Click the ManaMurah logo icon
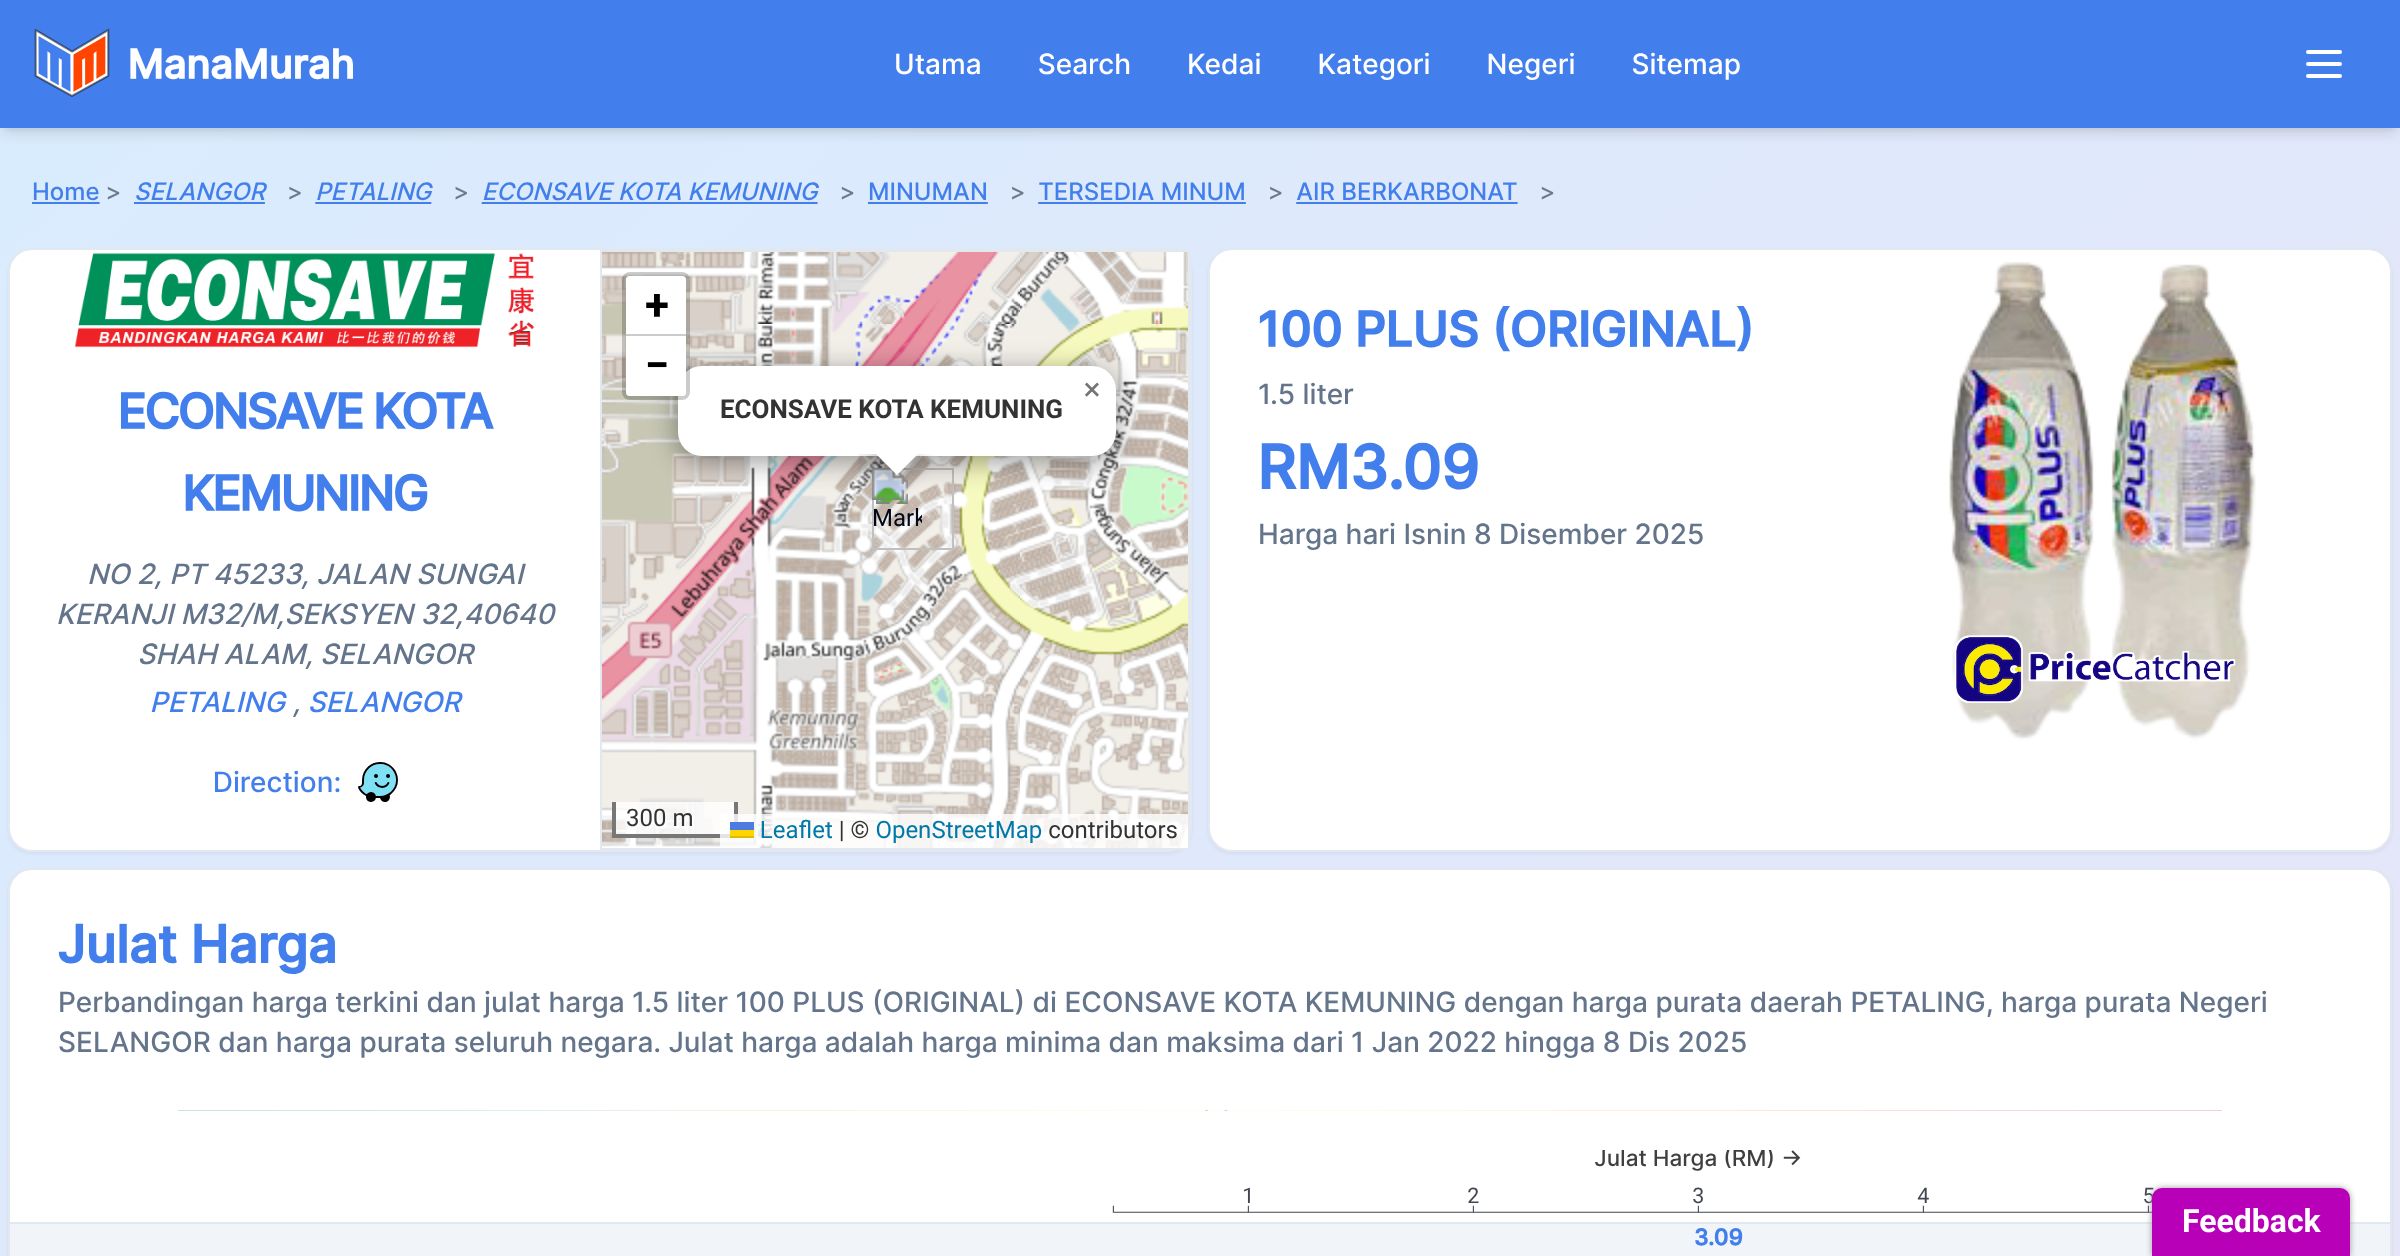2400x1256 pixels. pyautogui.click(x=70, y=63)
